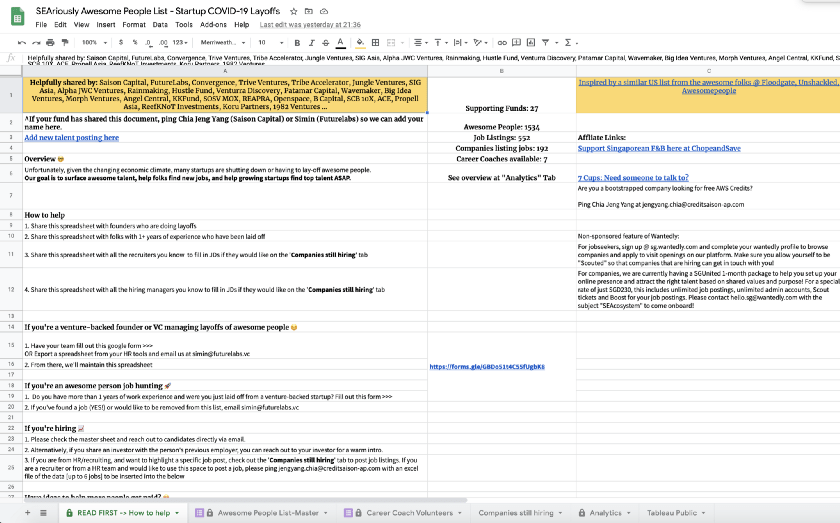Open the Add-ons menu
Image resolution: width=840 pixels, height=523 pixels.
pos(213,25)
